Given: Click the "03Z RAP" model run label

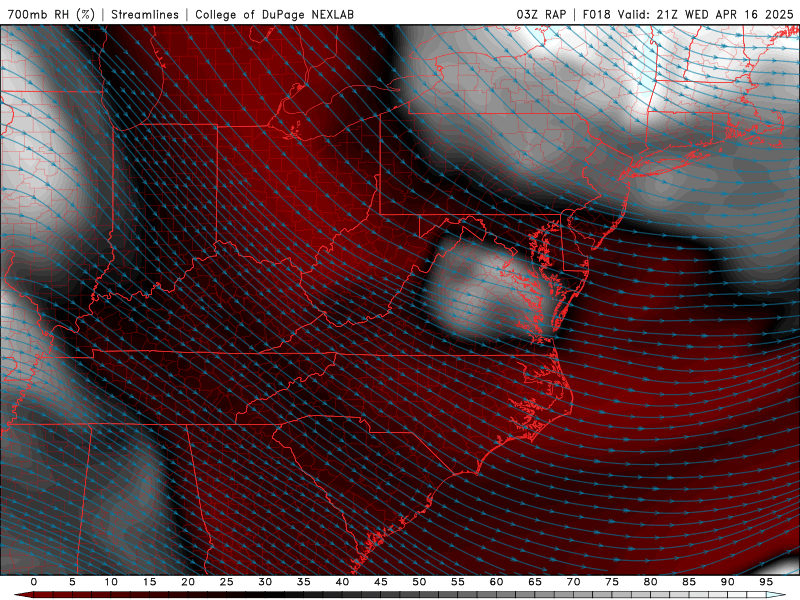Looking at the screenshot, I should [x=541, y=14].
